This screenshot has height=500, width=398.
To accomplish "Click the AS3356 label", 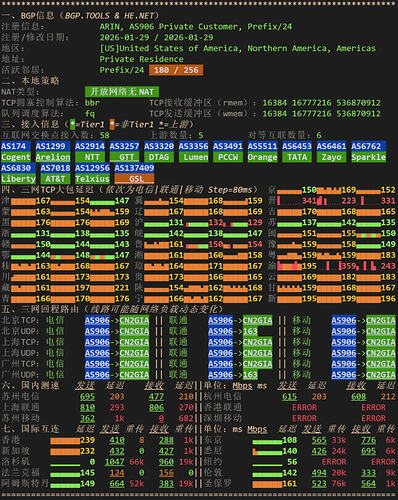I will 193,146.
